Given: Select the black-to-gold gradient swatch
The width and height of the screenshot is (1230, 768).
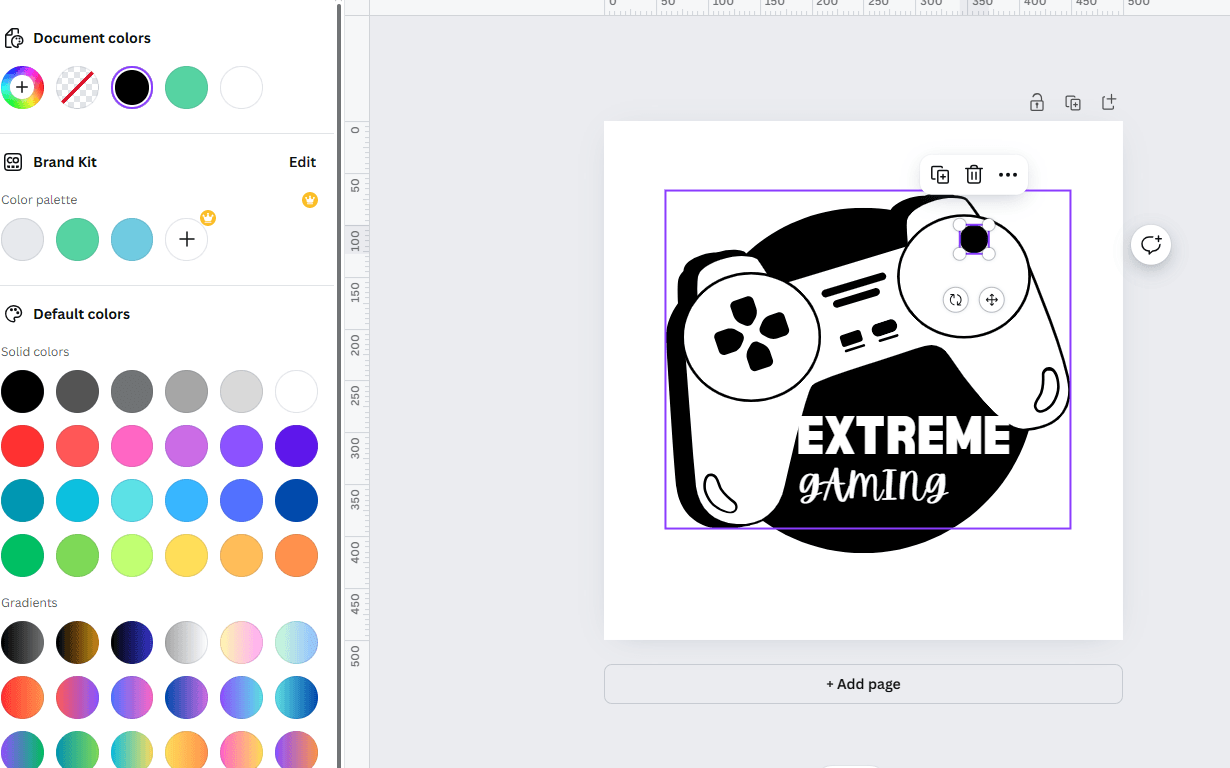Looking at the screenshot, I should pyautogui.click(x=77, y=642).
